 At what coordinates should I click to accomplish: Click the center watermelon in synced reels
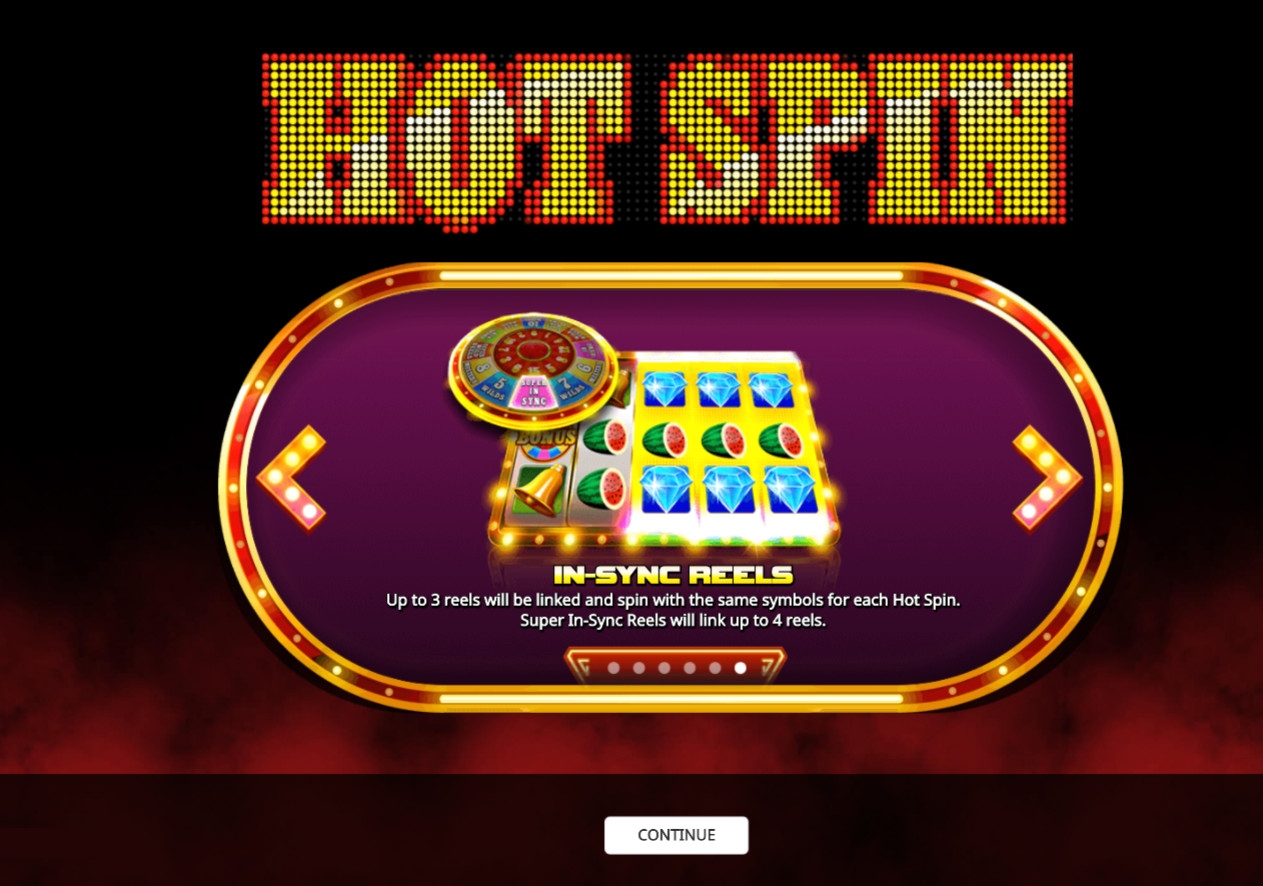point(722,439)
